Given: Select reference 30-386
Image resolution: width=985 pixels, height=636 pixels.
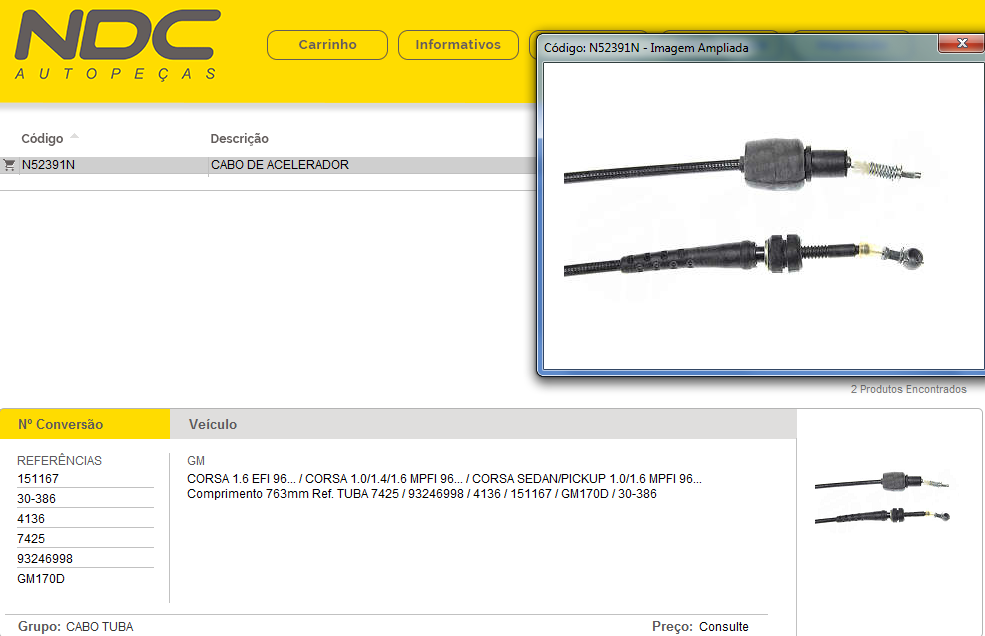Looking at the screenshot, I should (x=36, y=499).
